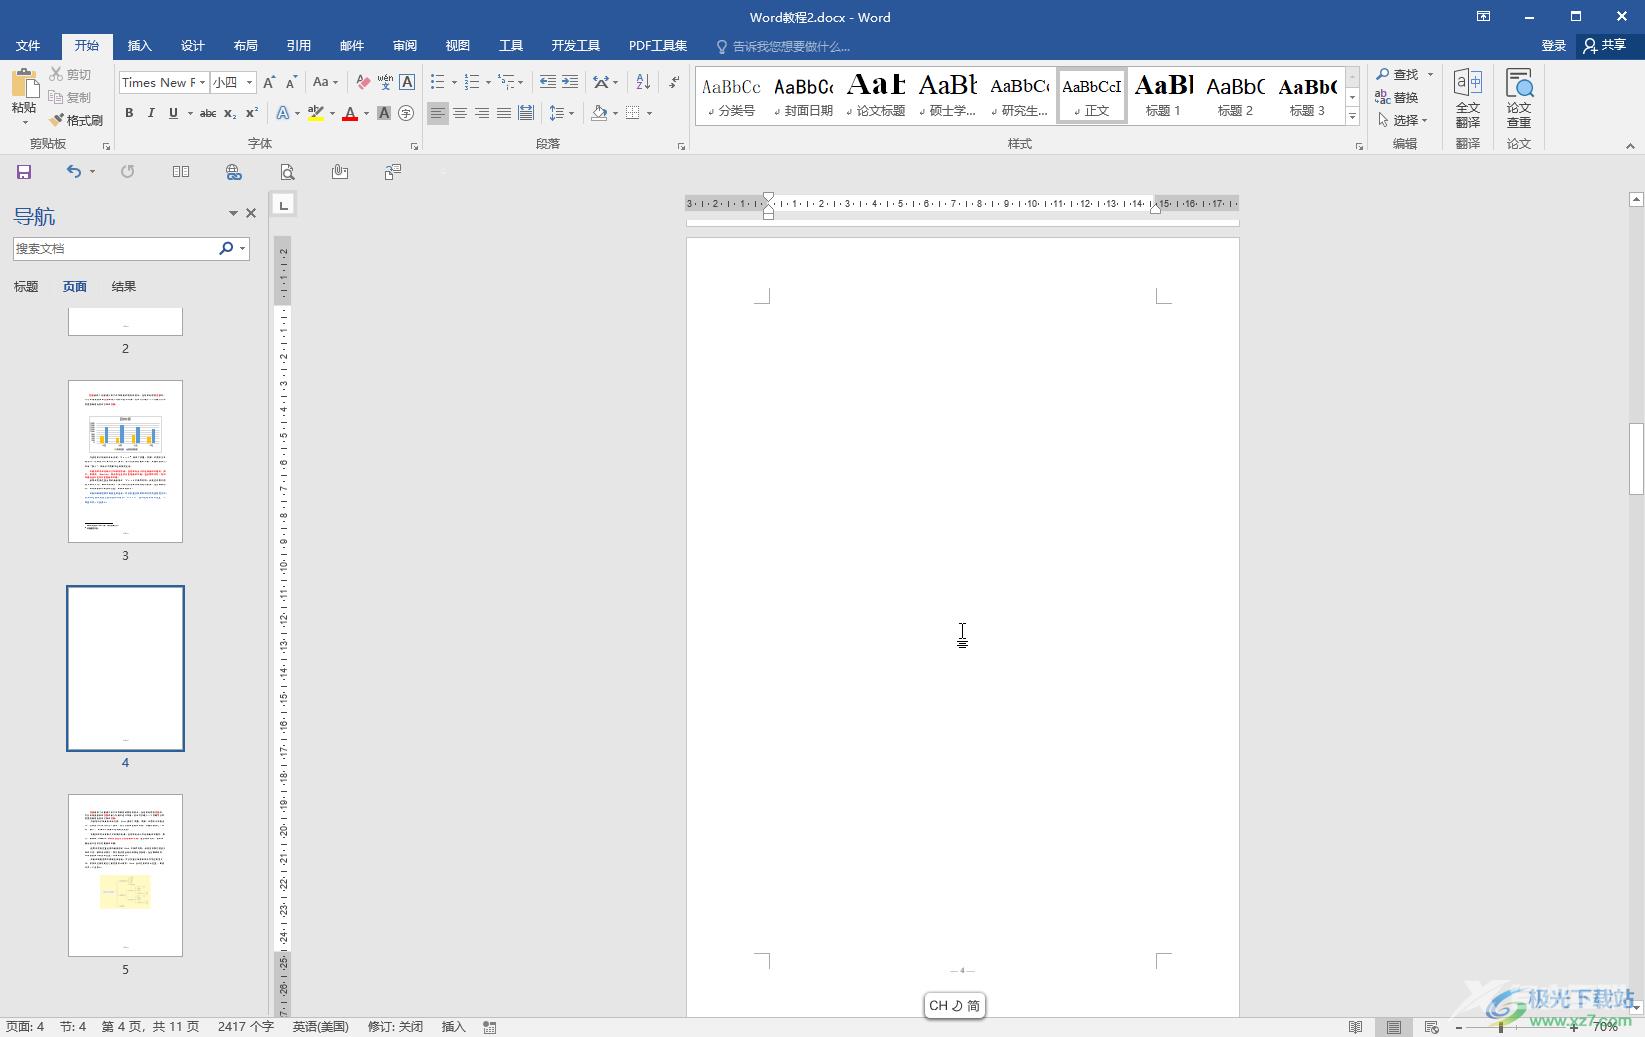Click the Login (登录) button

[1553, 46]
